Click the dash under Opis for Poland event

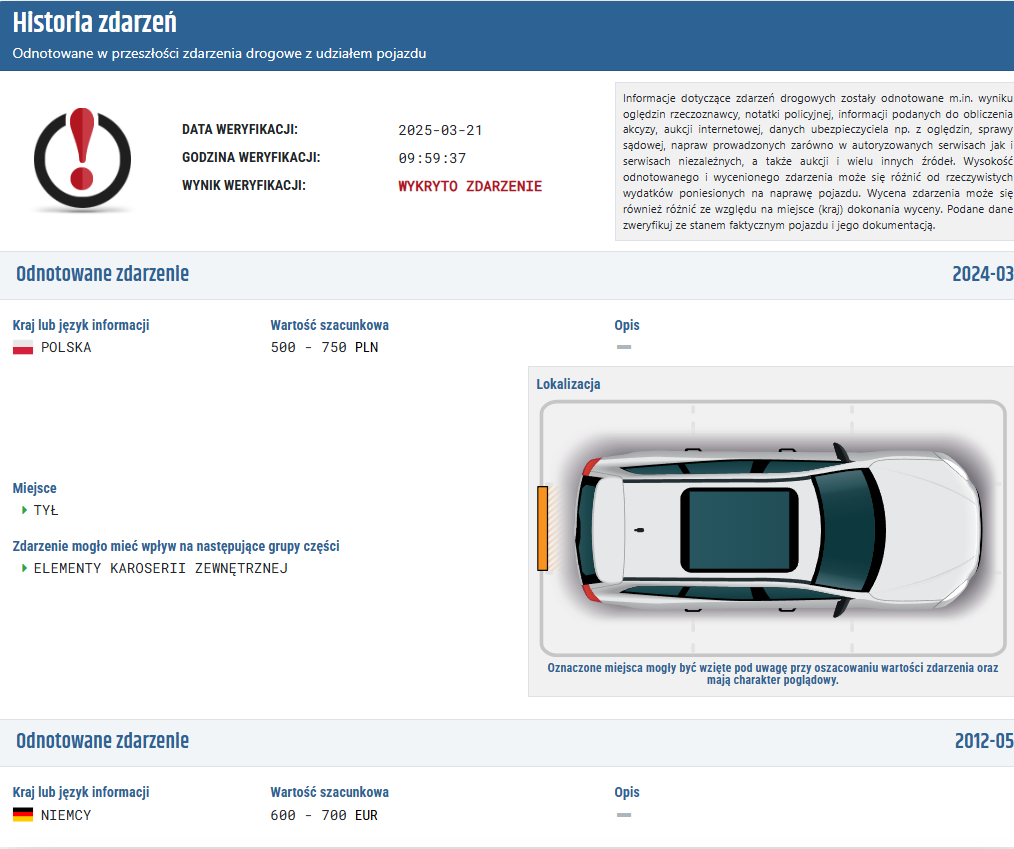[x=624, y=347]
